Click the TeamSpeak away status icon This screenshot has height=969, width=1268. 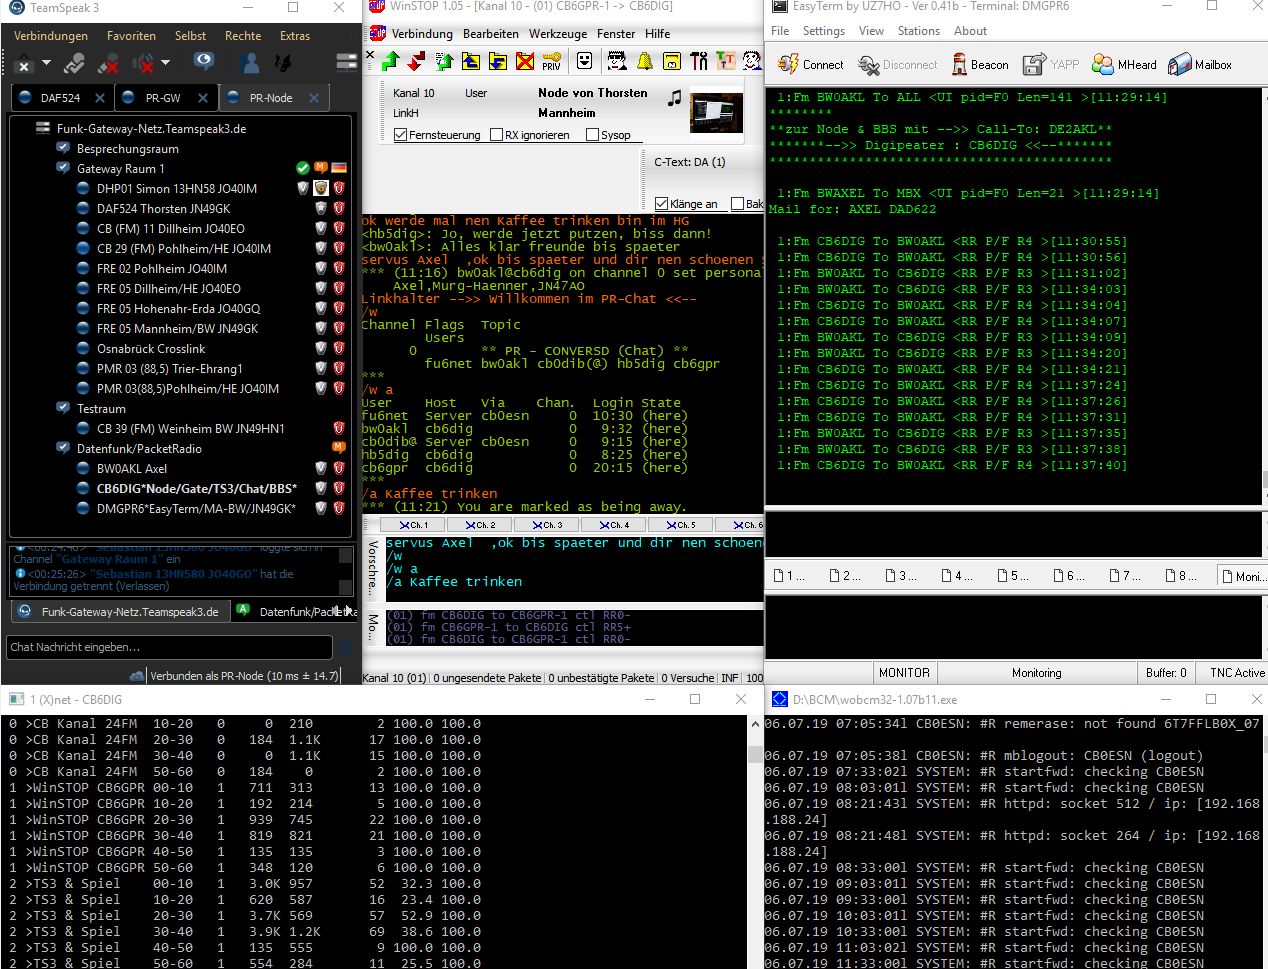[24, 64]
